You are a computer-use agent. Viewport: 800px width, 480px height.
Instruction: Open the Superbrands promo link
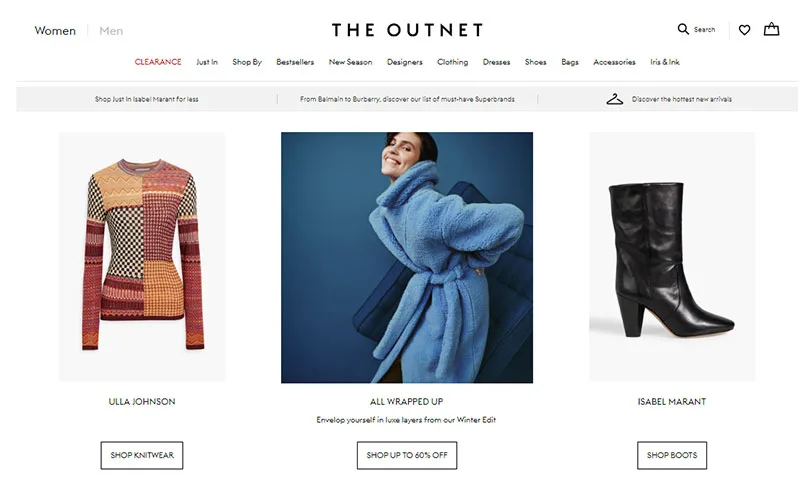(407, 99)
